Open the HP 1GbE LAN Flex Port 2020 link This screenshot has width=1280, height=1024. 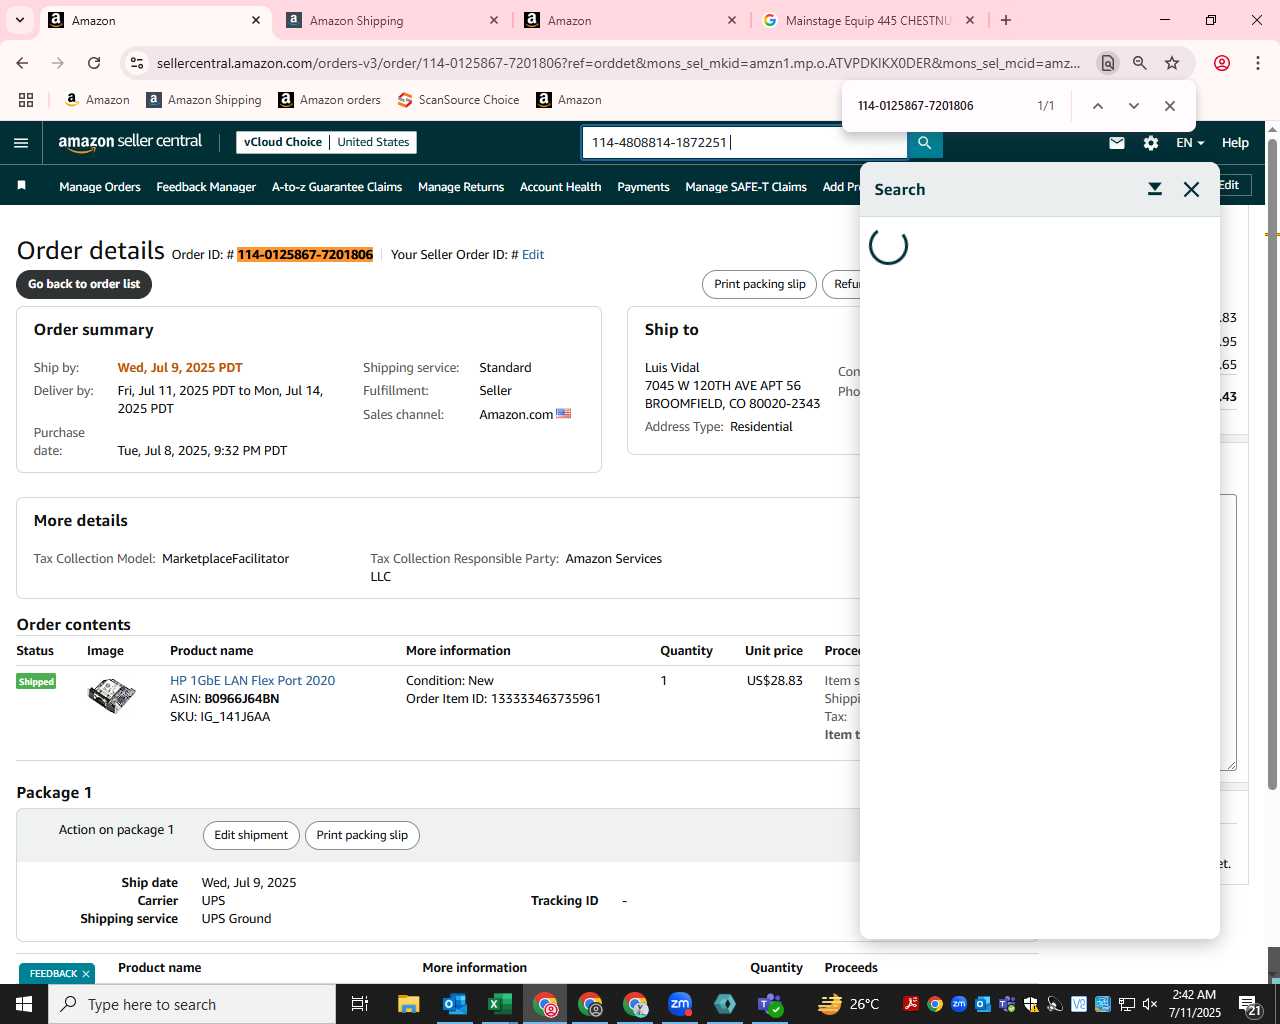pos(252,680)
